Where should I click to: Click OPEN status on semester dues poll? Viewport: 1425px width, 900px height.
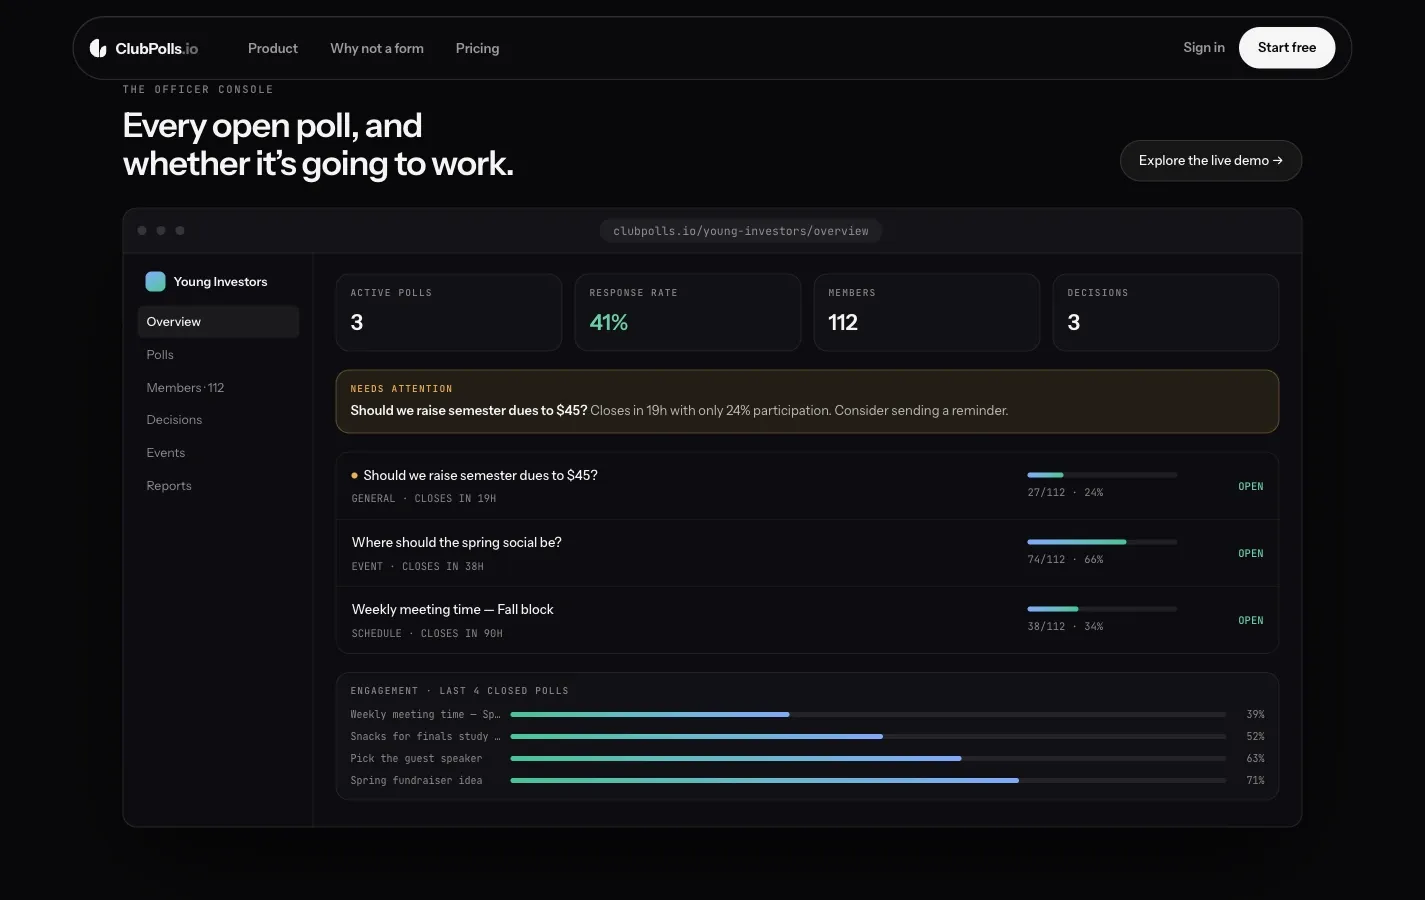click(x=1251, y=487)
